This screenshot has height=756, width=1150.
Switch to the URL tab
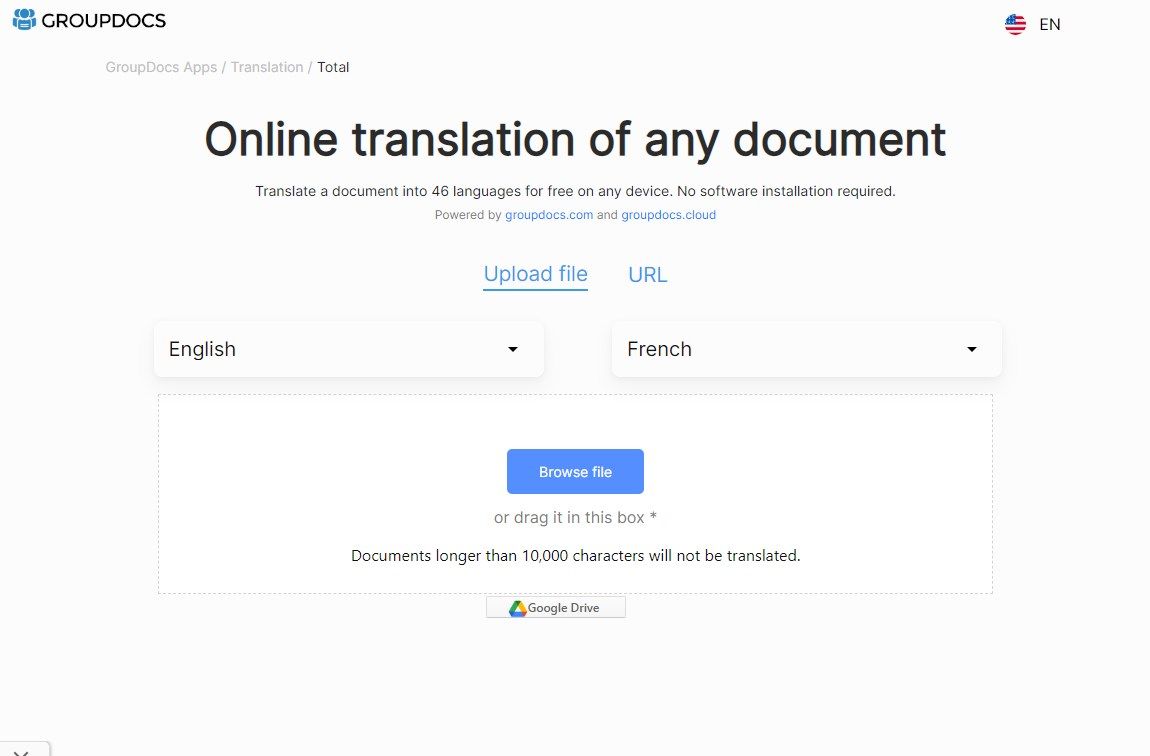pos(648,275)
